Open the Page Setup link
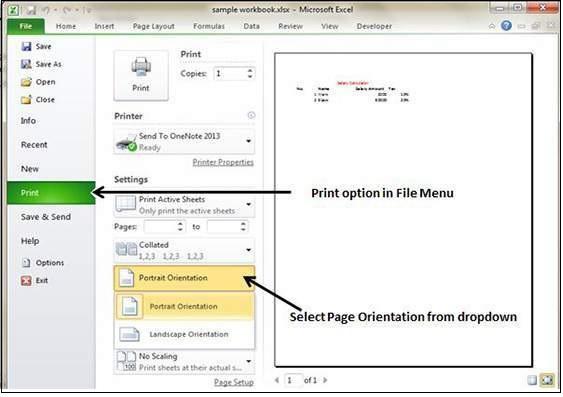This screenshot has height=397, width=563. click(234, 382)
